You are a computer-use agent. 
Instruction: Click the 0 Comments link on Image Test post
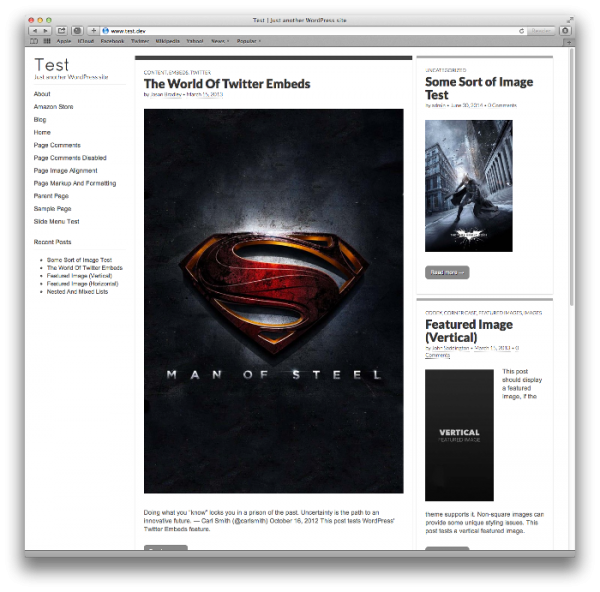(502, 105)
